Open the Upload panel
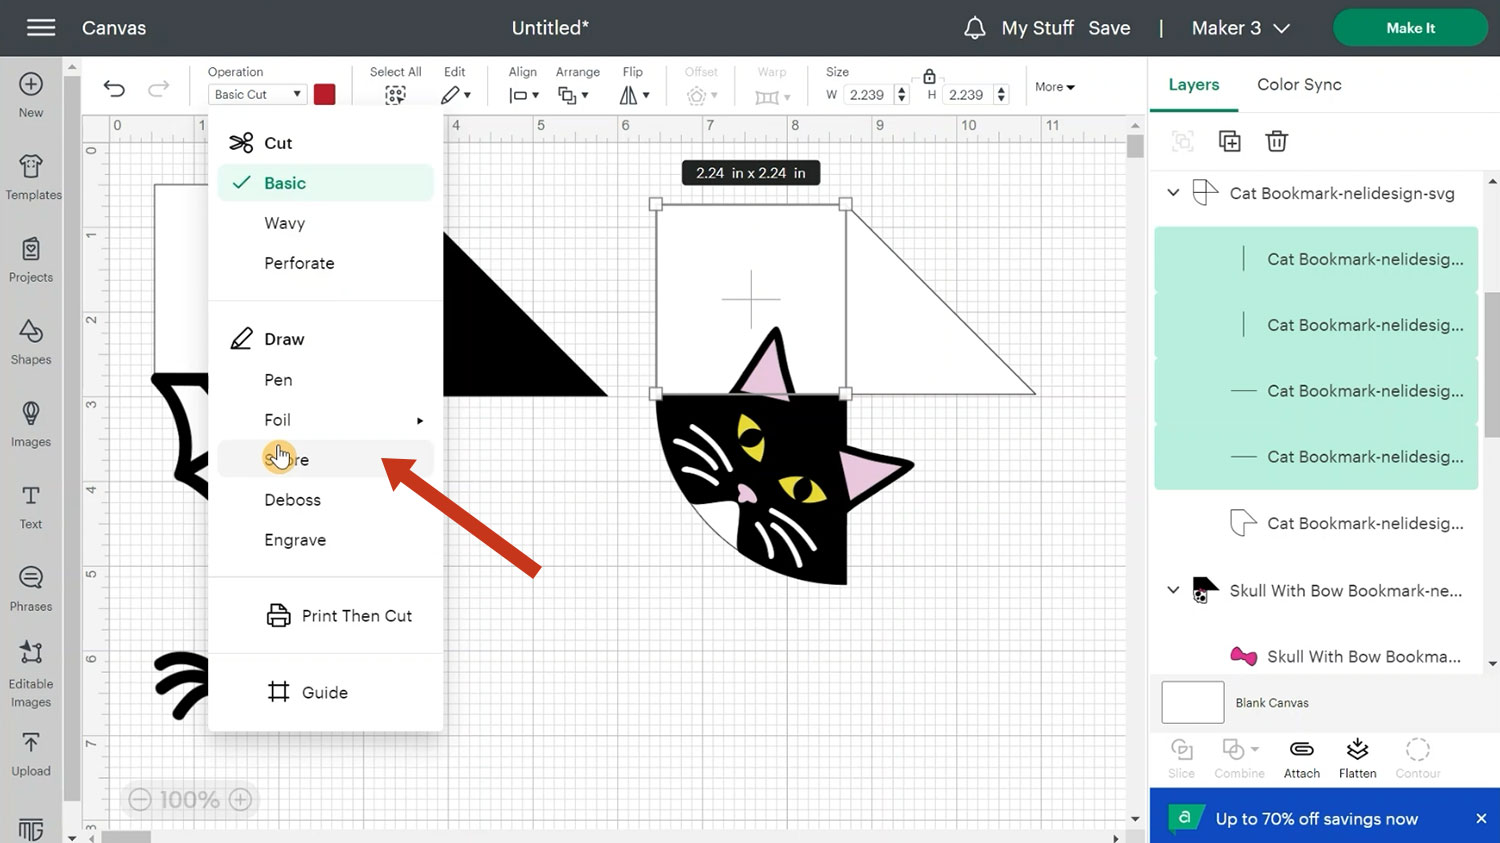Viewport: 1500px width, 843px height. coord(31,753)
